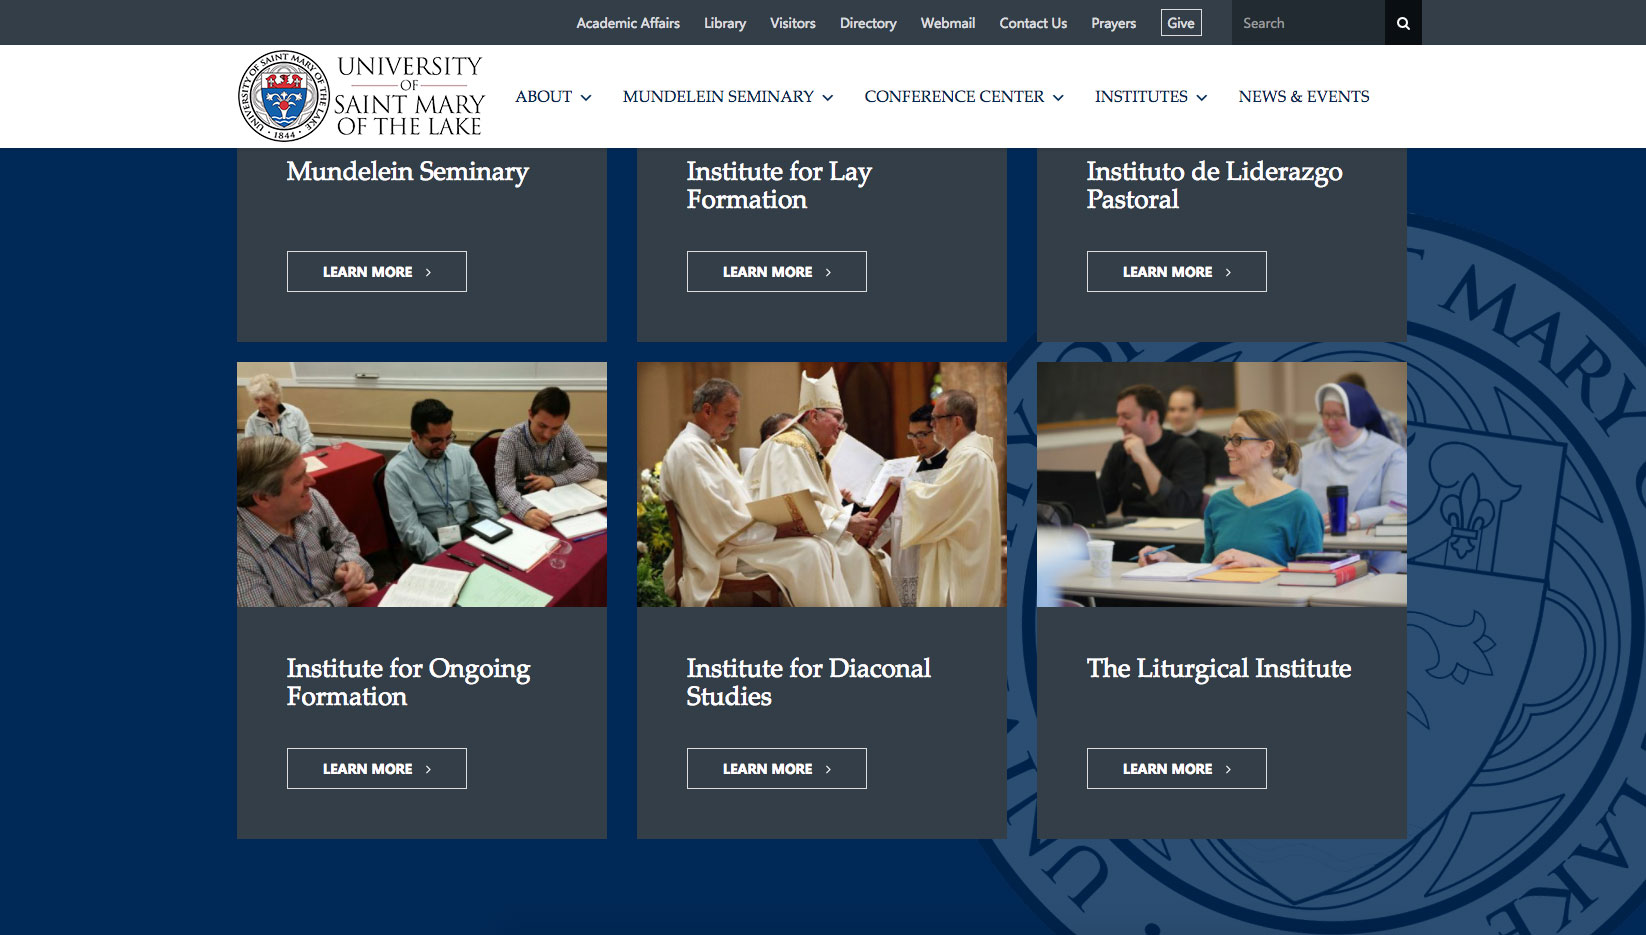Focus the Search input field
1646x935 pixels.
click(x=1308, y=23)
